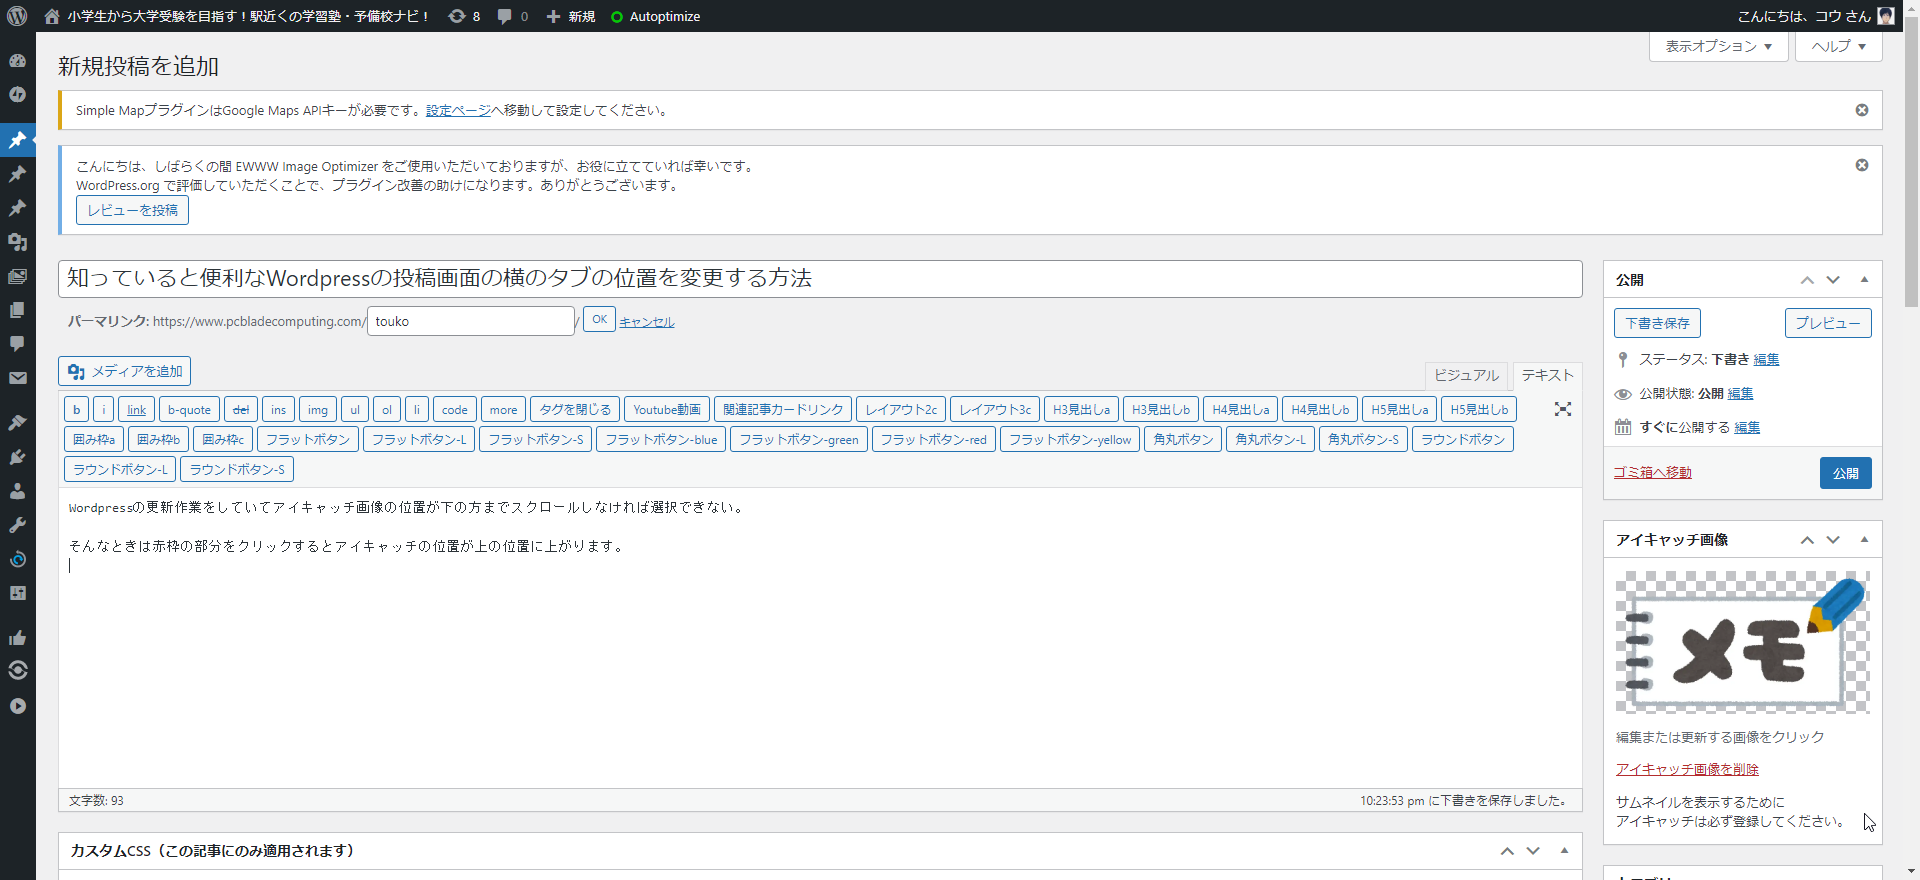Click the メディアを追加 button

(124, 371)
